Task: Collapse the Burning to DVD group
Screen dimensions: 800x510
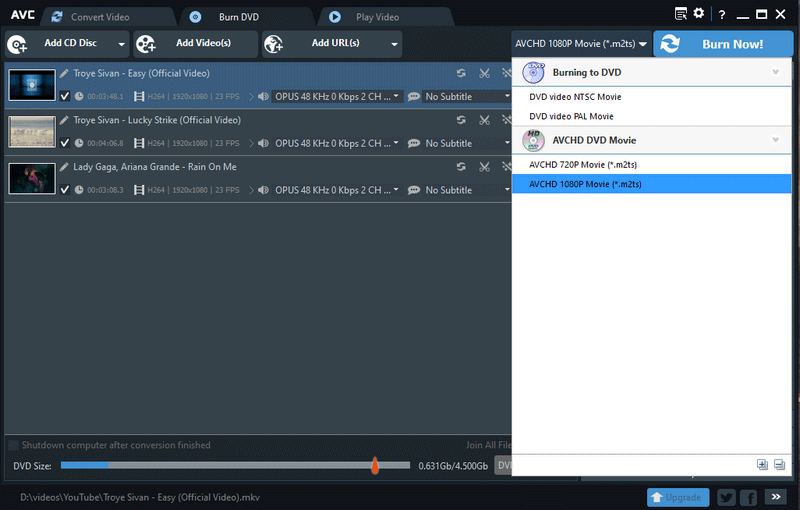Action: 775,73
